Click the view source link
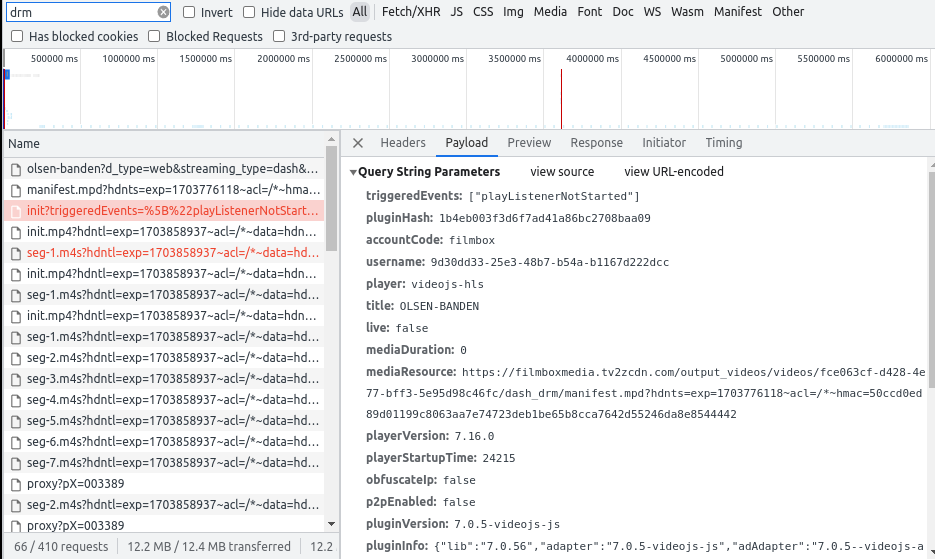935x559 pixels. click(x=562, y=172)
